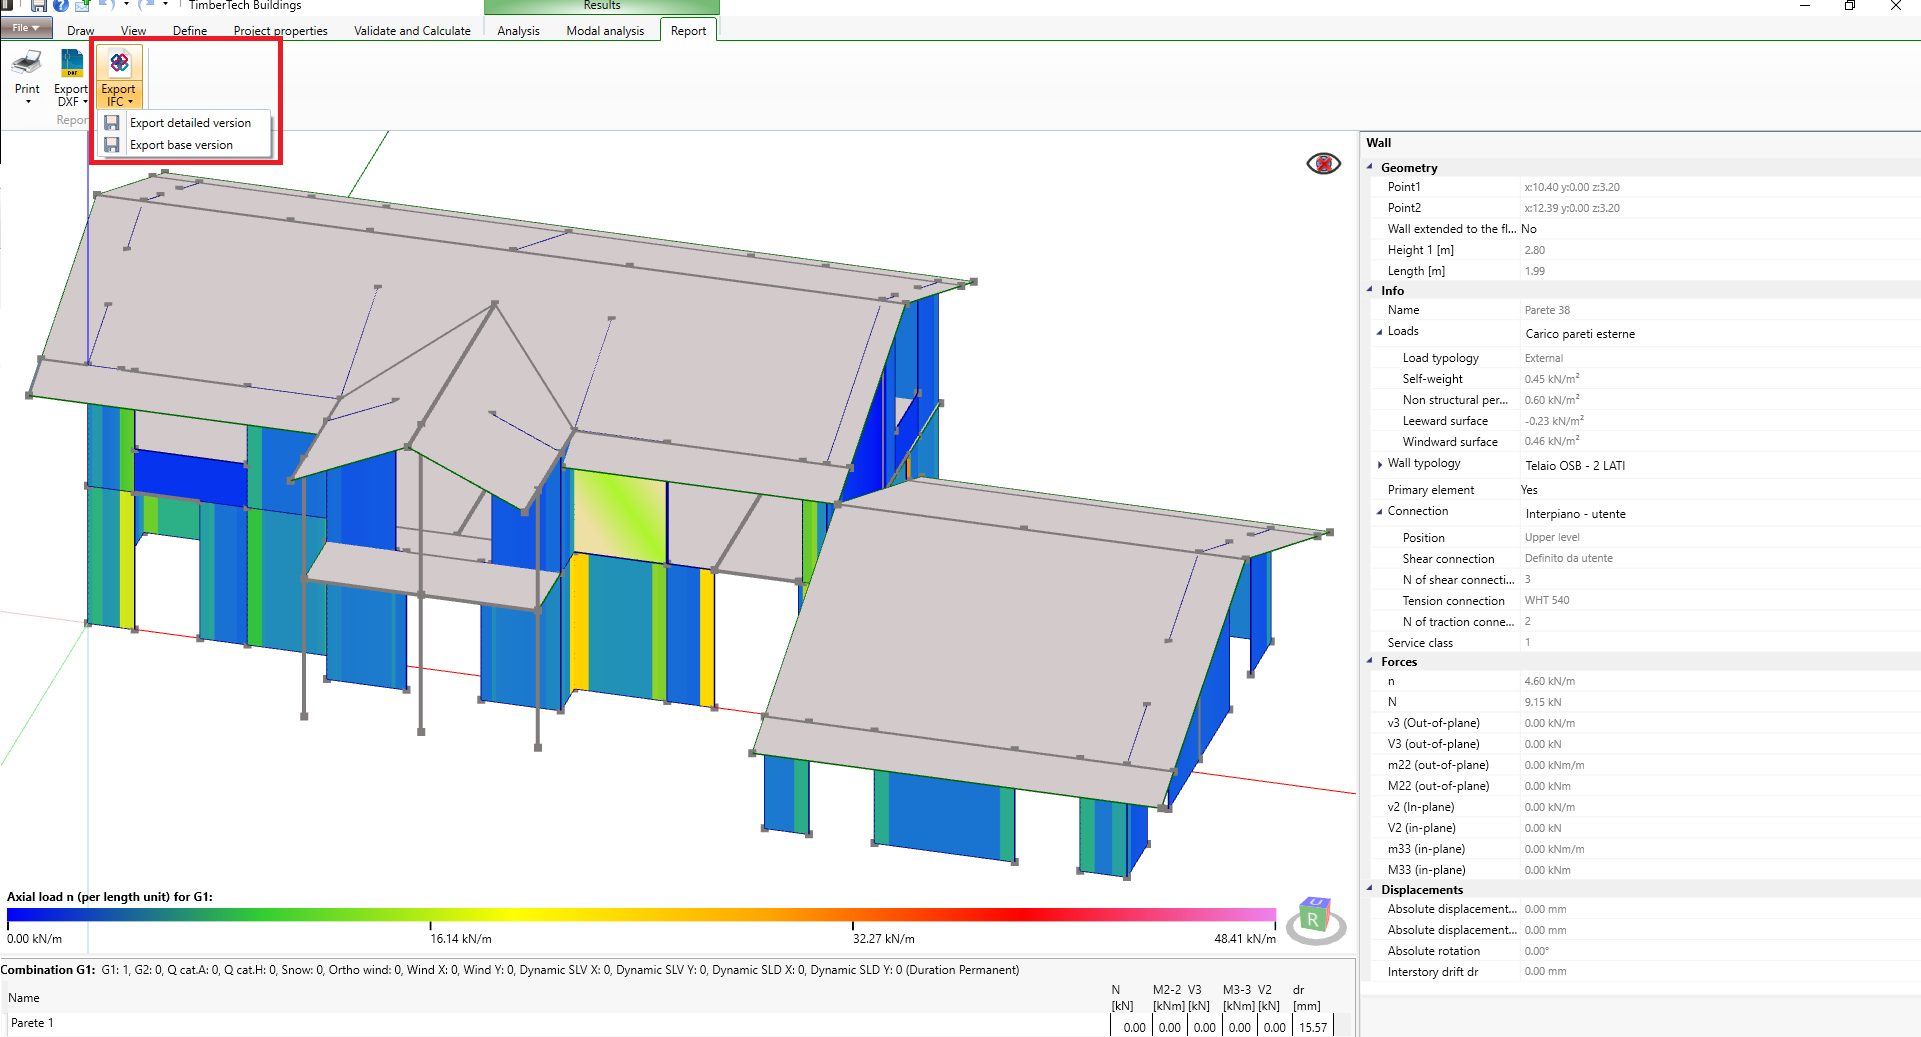Click the Print printer icon
Screen dimensions: 1921x1037
point(27,63)
